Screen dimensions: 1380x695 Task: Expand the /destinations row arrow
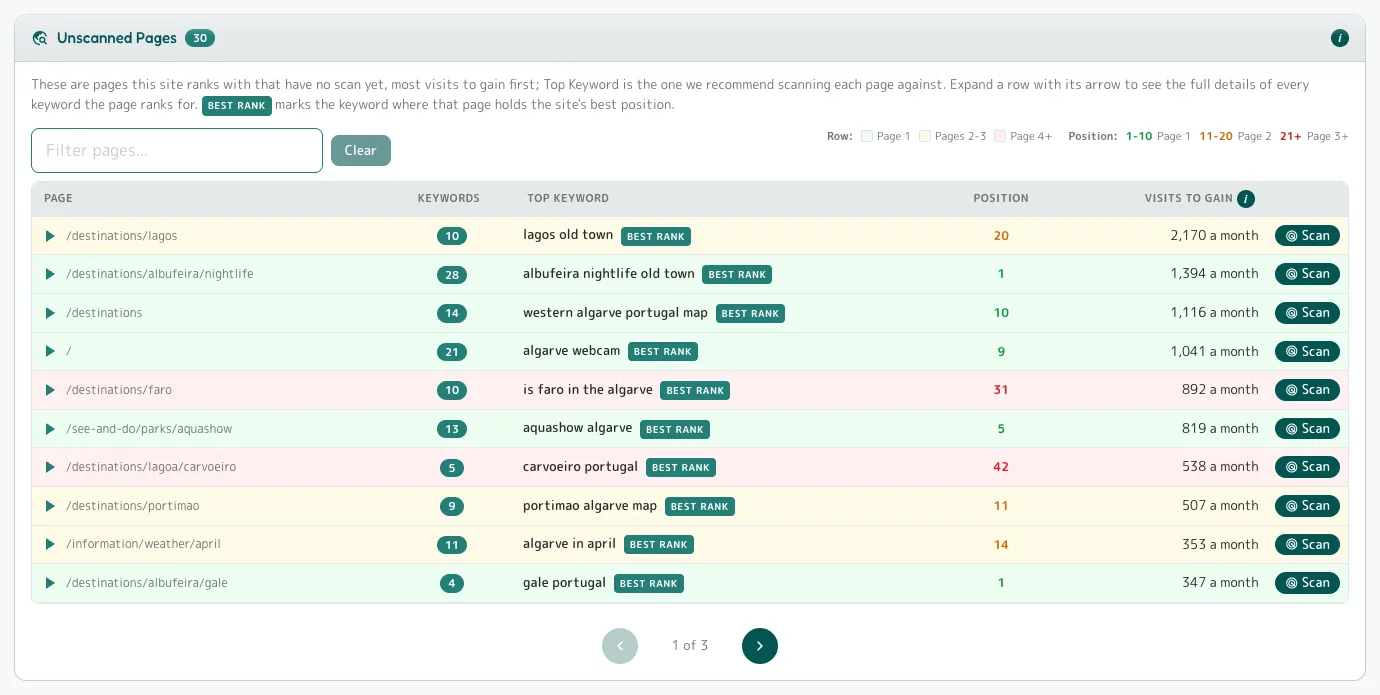(x=50, y=313)
